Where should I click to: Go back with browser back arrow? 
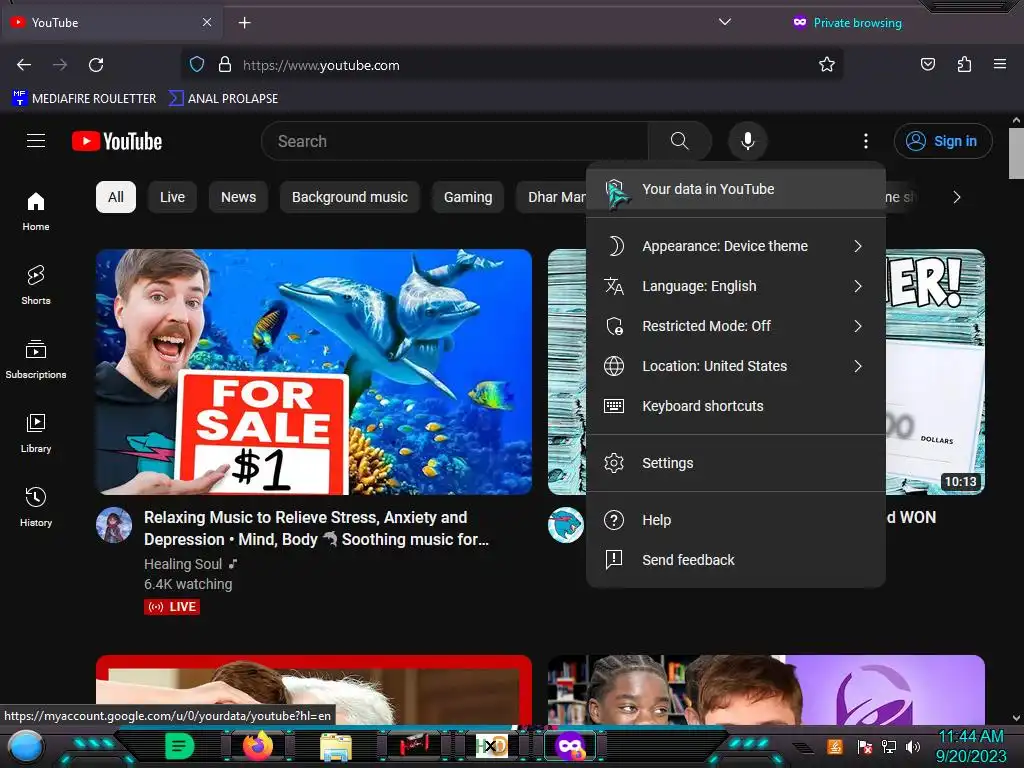(x=24, y=65)
